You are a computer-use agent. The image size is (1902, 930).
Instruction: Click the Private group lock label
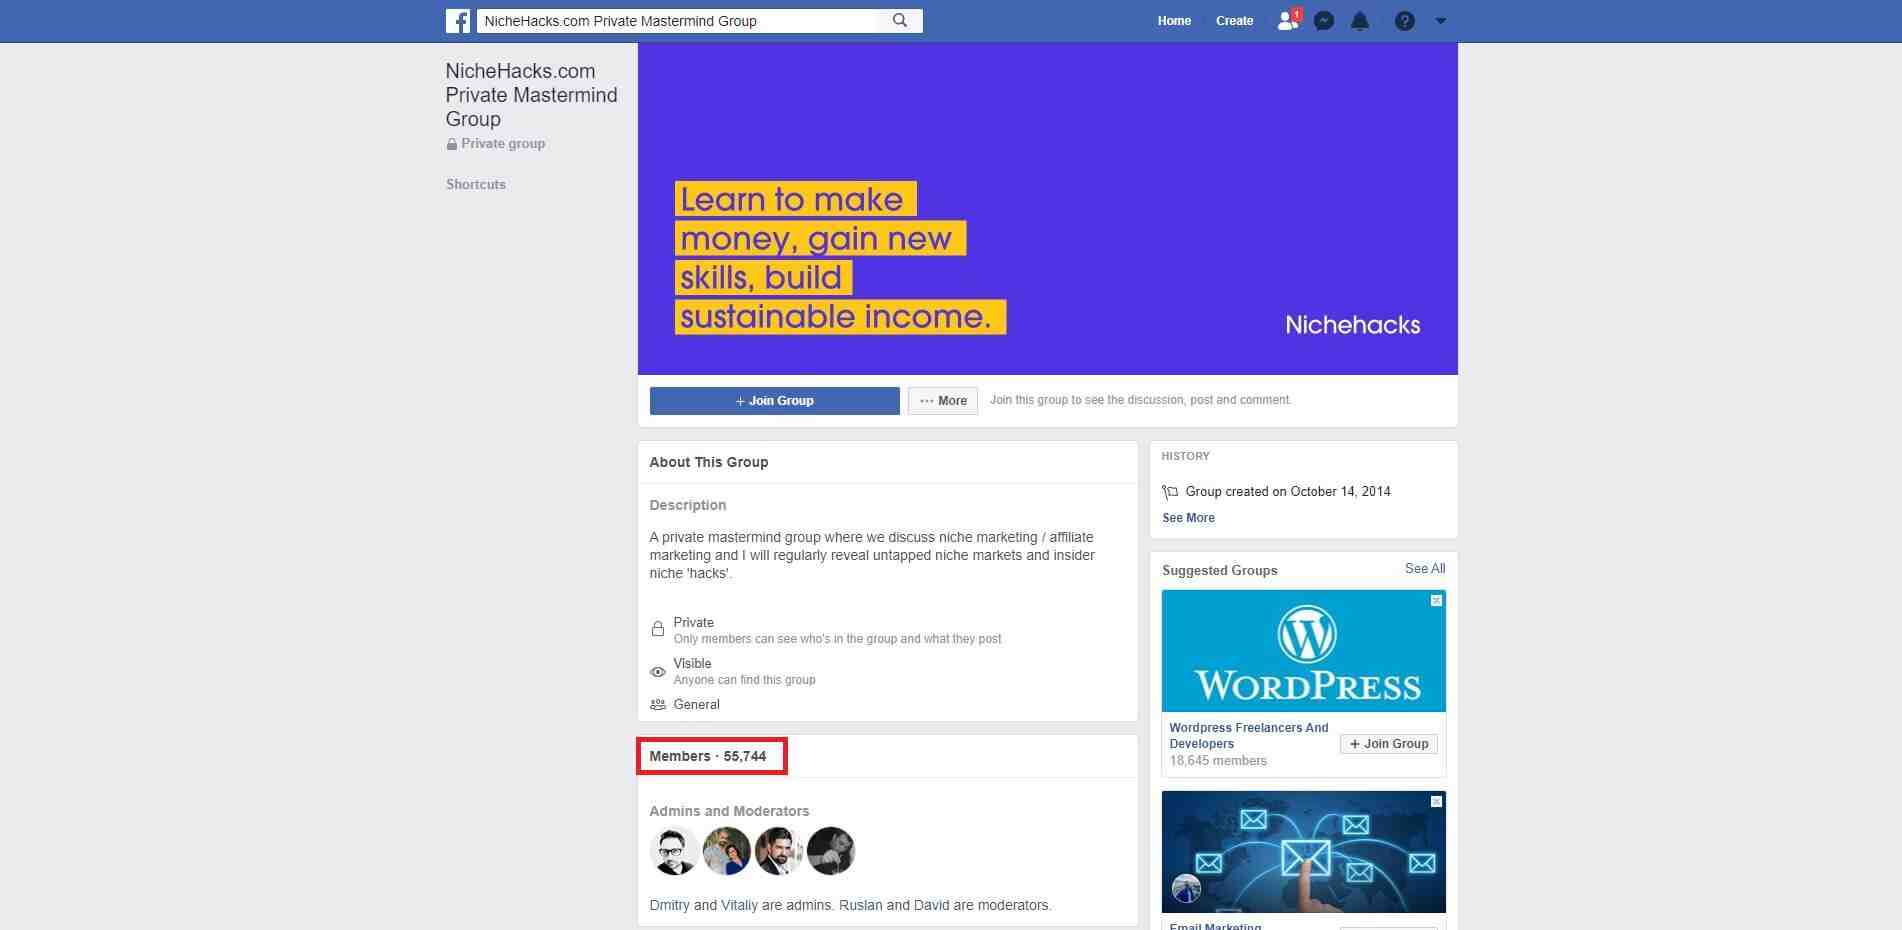click(x=496, y=144)
